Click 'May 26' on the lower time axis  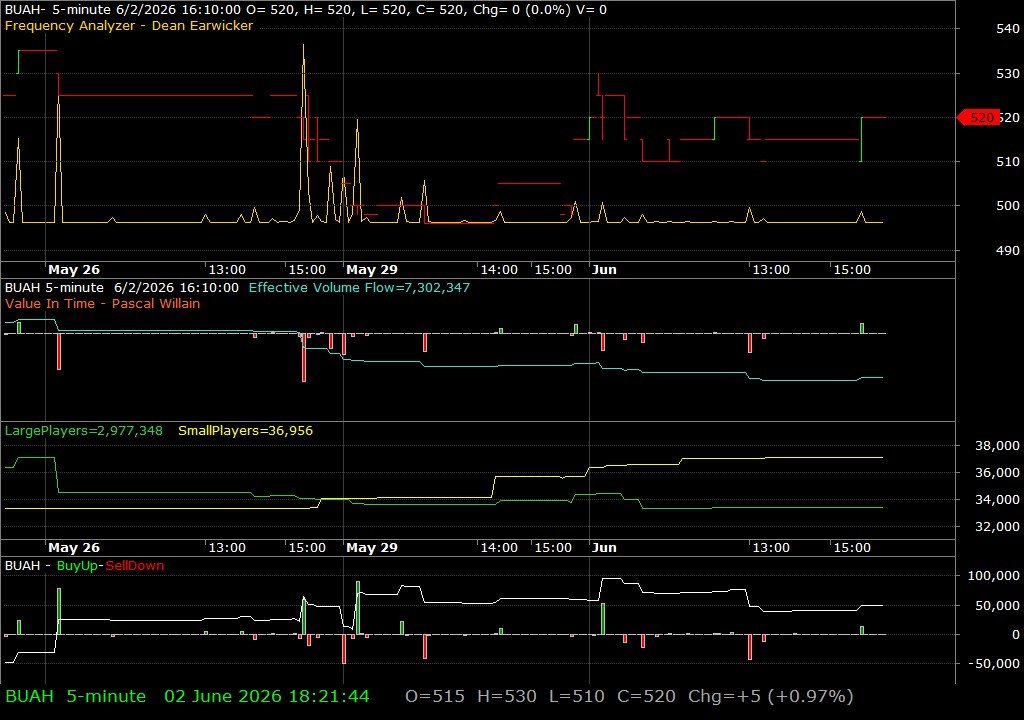tap(74, 548)
